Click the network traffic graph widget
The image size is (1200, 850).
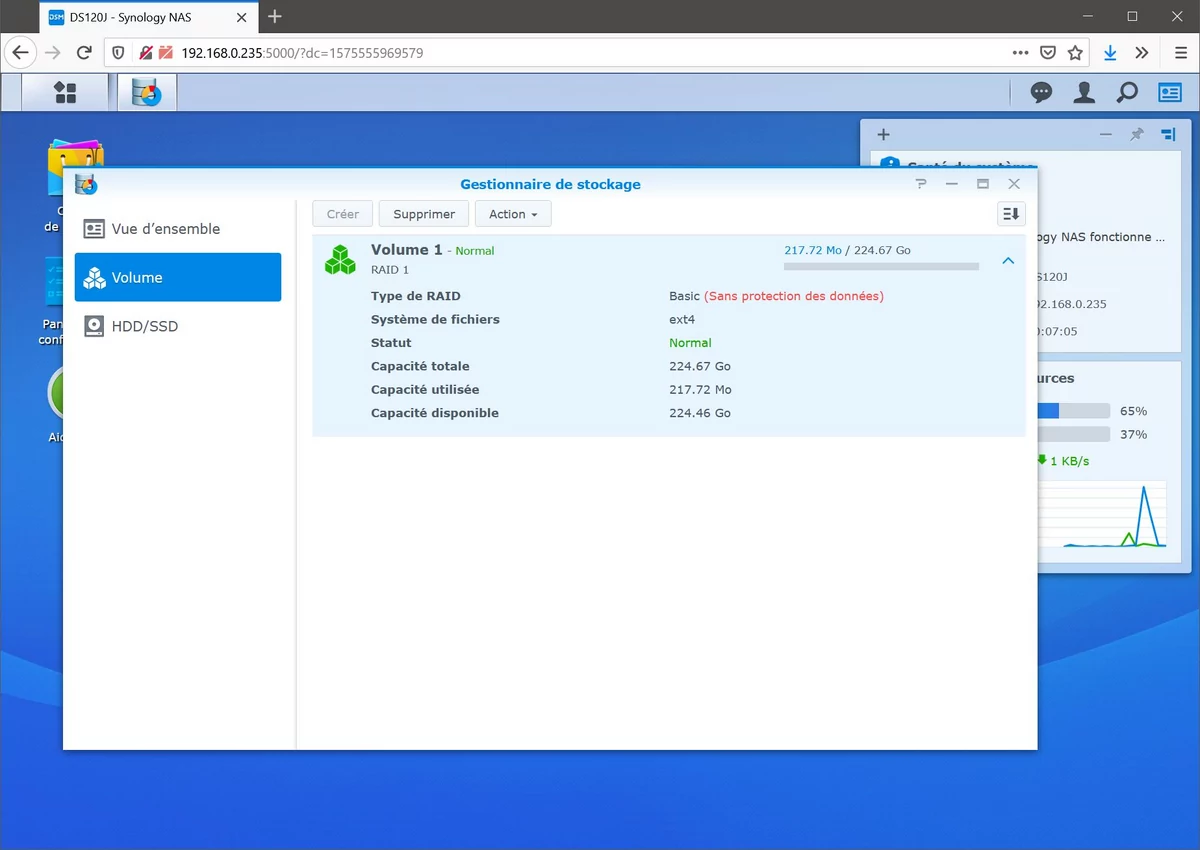pyautogui.click(x=1104, y=514)
